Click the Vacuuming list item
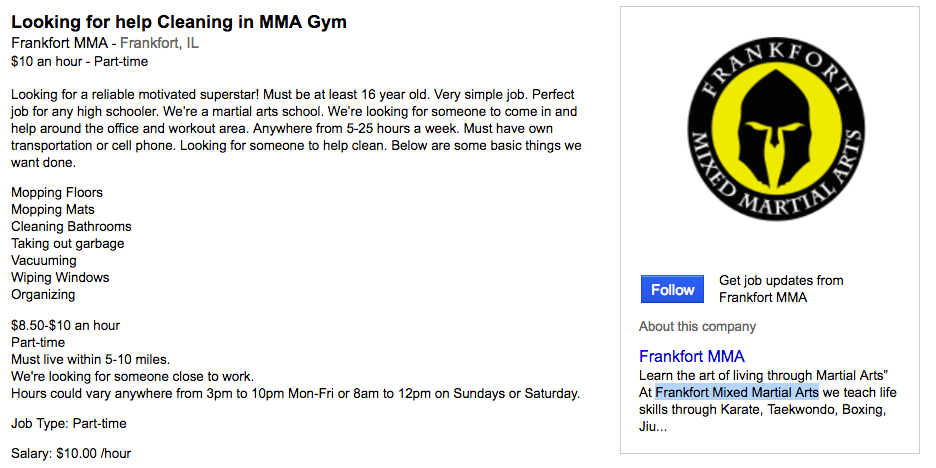This screenshot has height=468, width=936. pos(44,260)
